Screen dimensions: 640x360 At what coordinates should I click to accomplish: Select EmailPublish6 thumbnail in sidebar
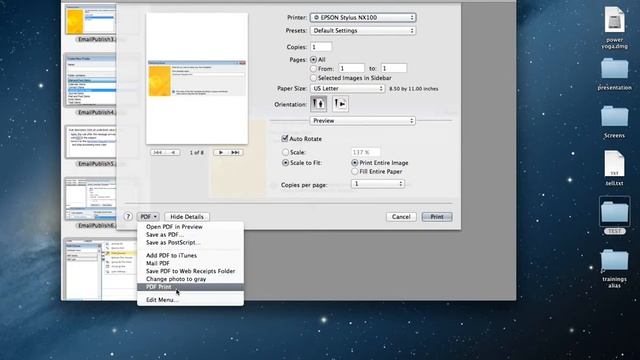[91, 198]
